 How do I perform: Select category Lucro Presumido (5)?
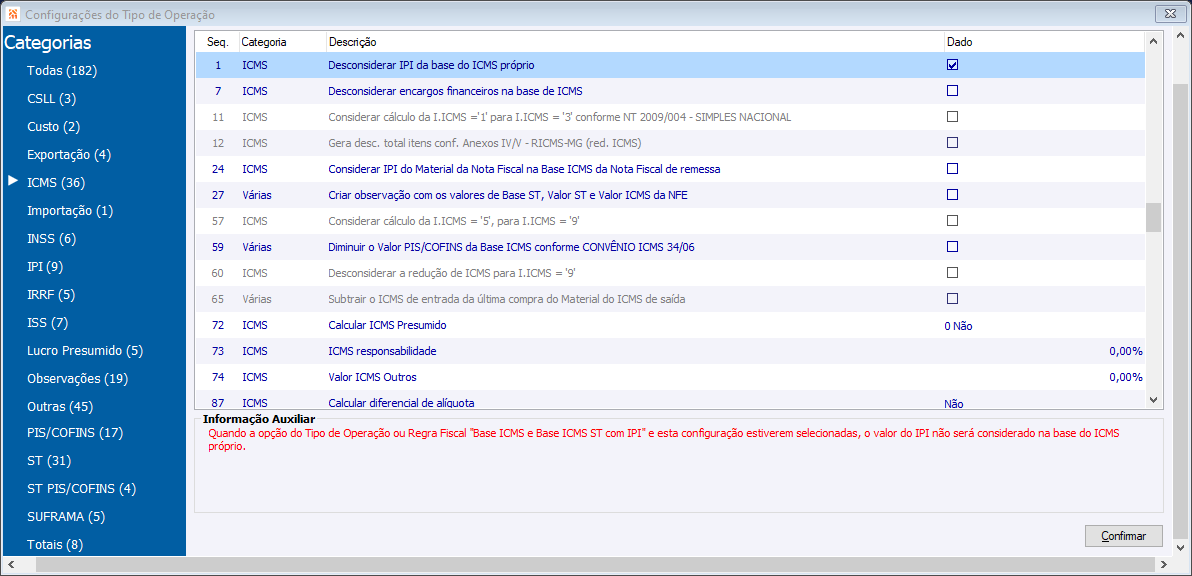(84, 350)
